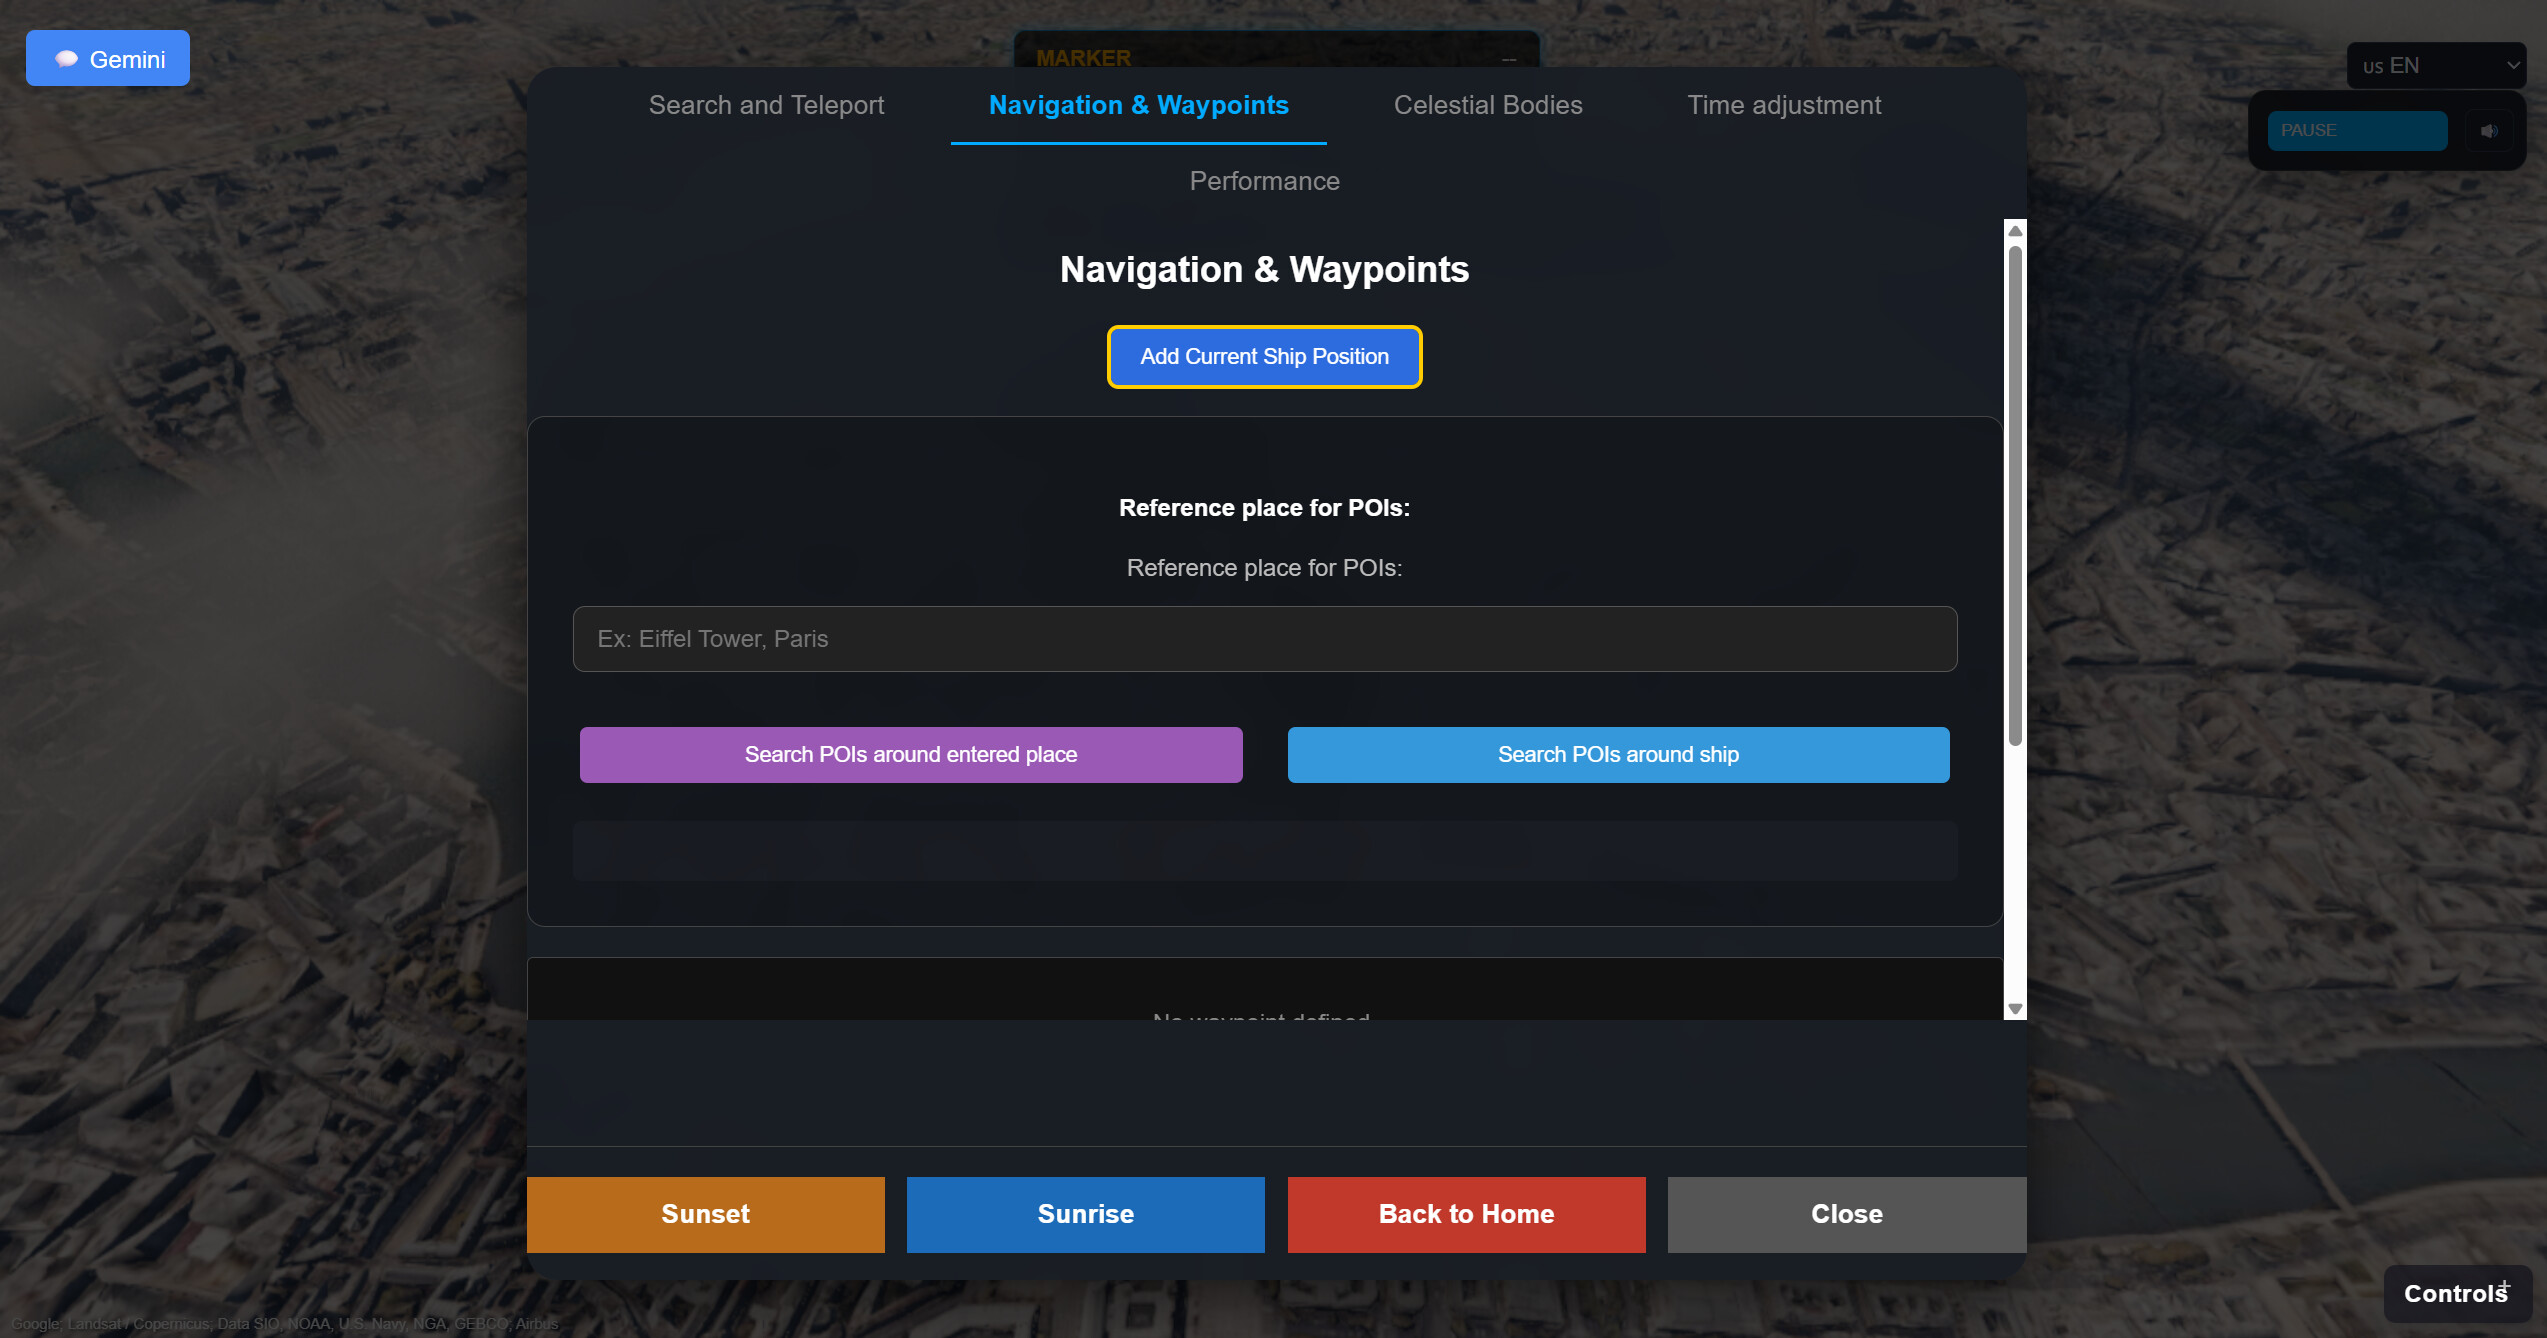Switch to the Search and Teleport tab

766,105
